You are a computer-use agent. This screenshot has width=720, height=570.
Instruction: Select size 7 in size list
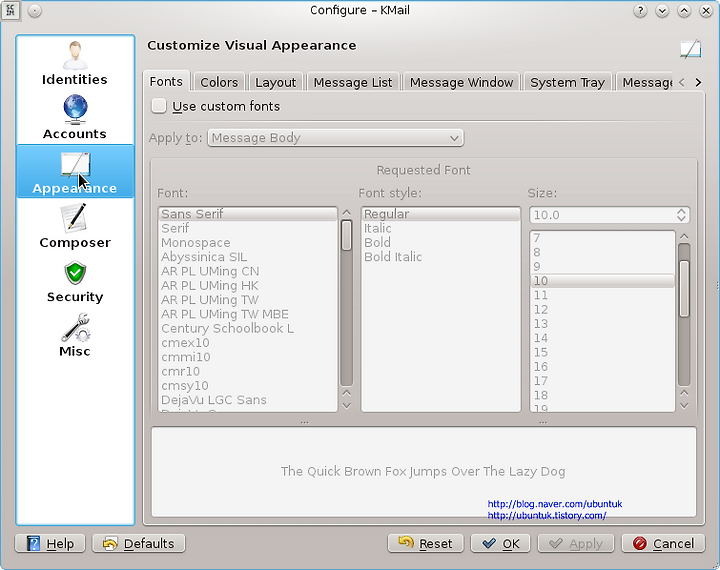[x=602, y=238]
